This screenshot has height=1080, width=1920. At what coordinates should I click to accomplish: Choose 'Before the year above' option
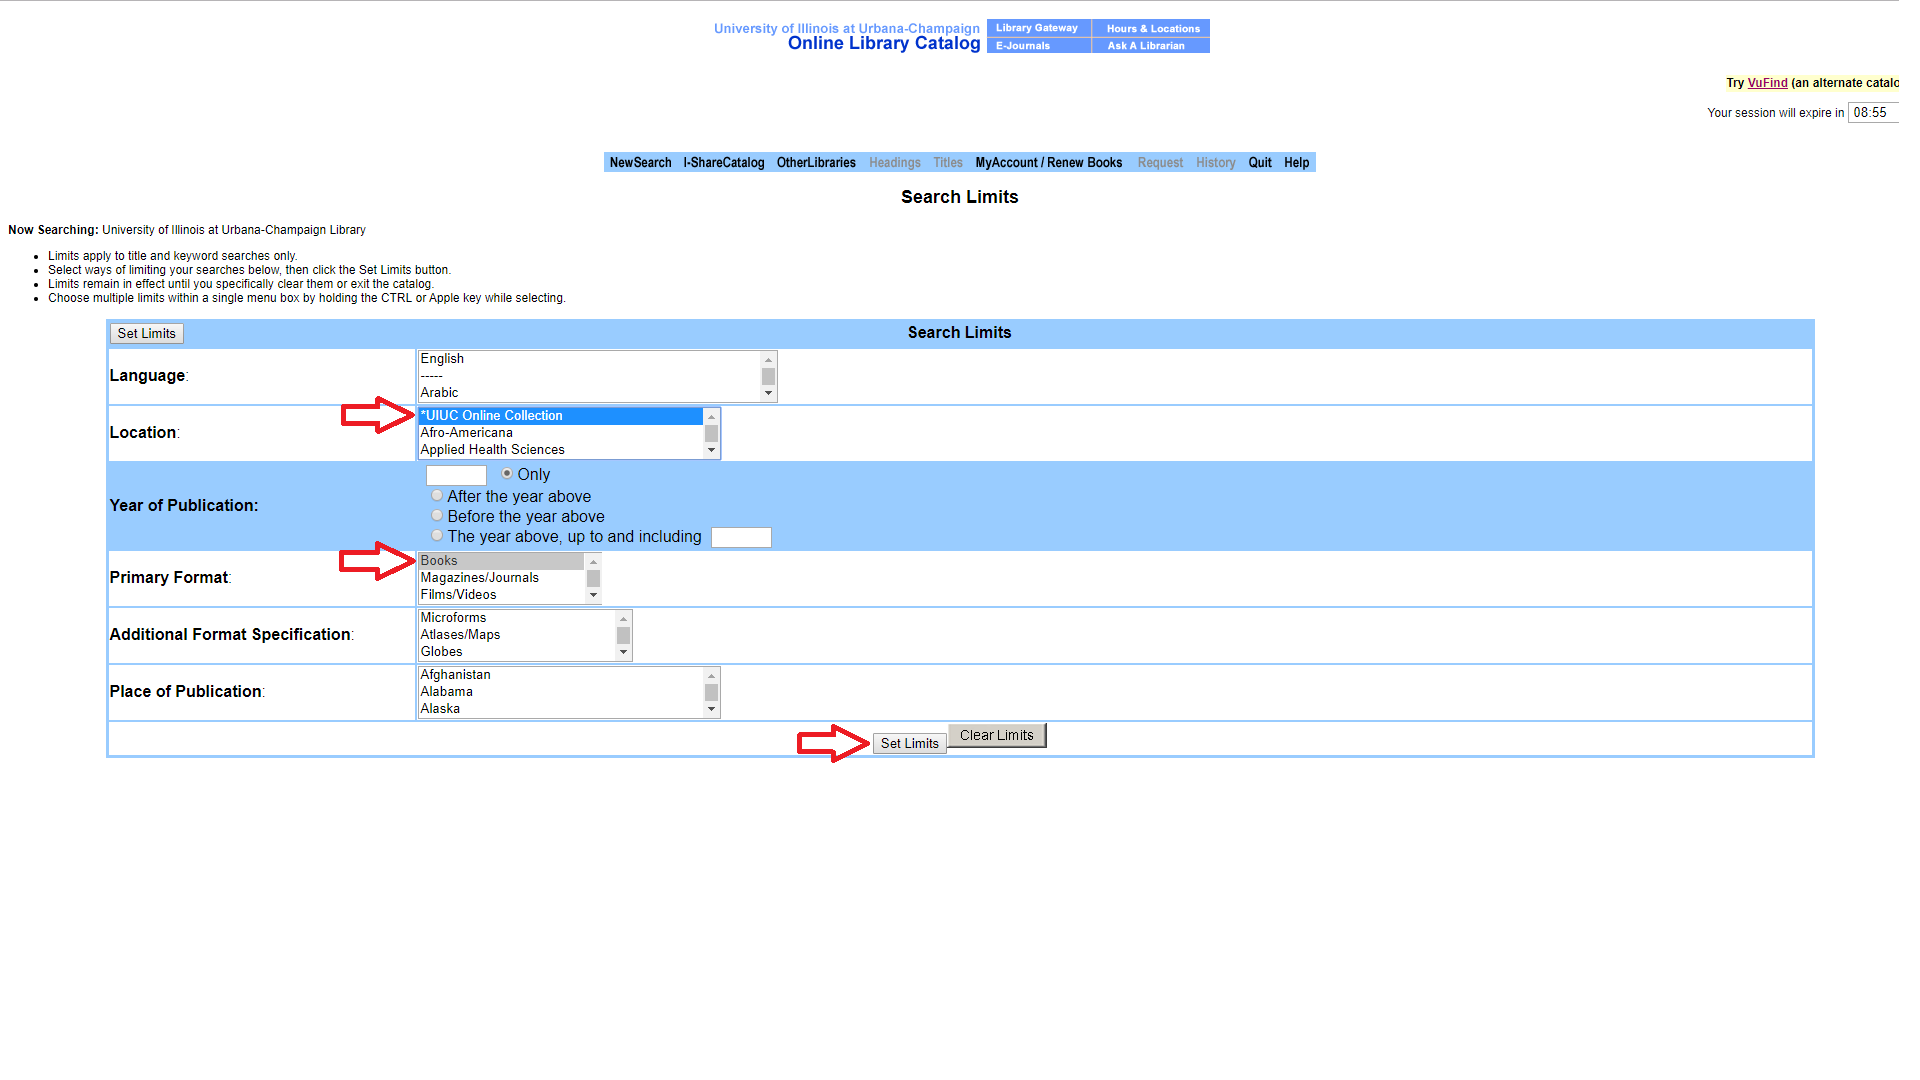[437, 516]
